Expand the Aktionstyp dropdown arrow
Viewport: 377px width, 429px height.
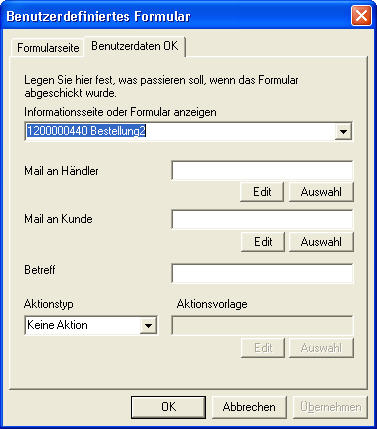point(148,325)
